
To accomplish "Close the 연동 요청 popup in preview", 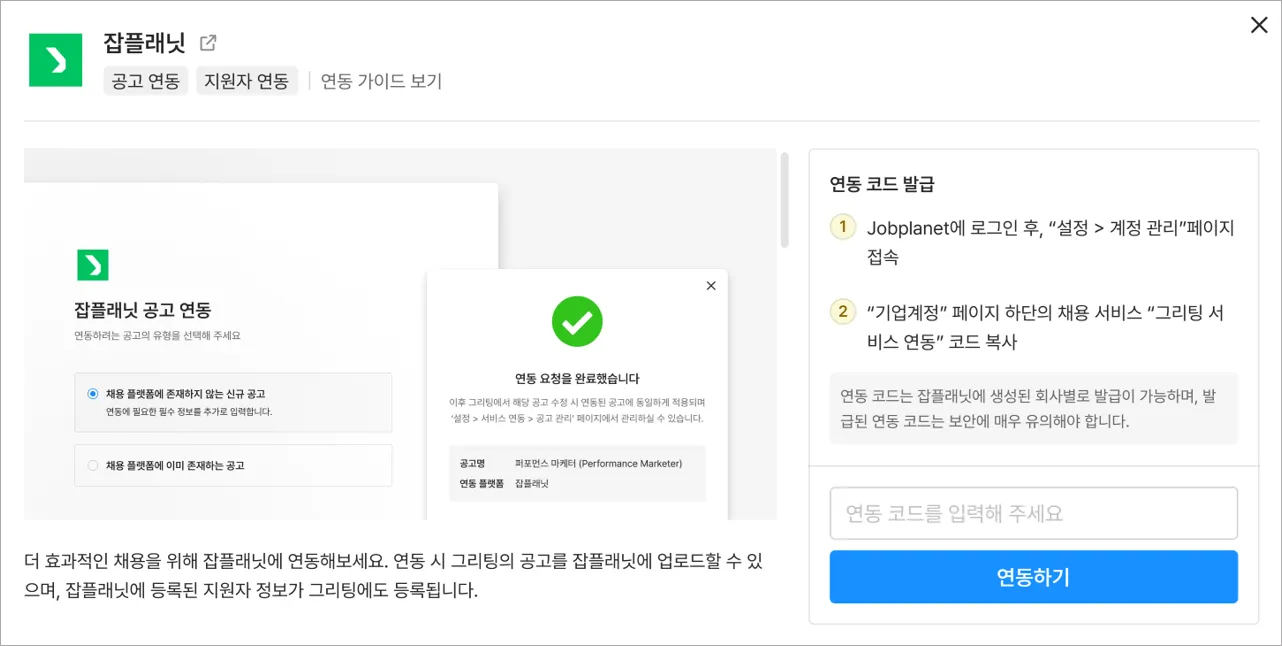I will tap(711, 285).
